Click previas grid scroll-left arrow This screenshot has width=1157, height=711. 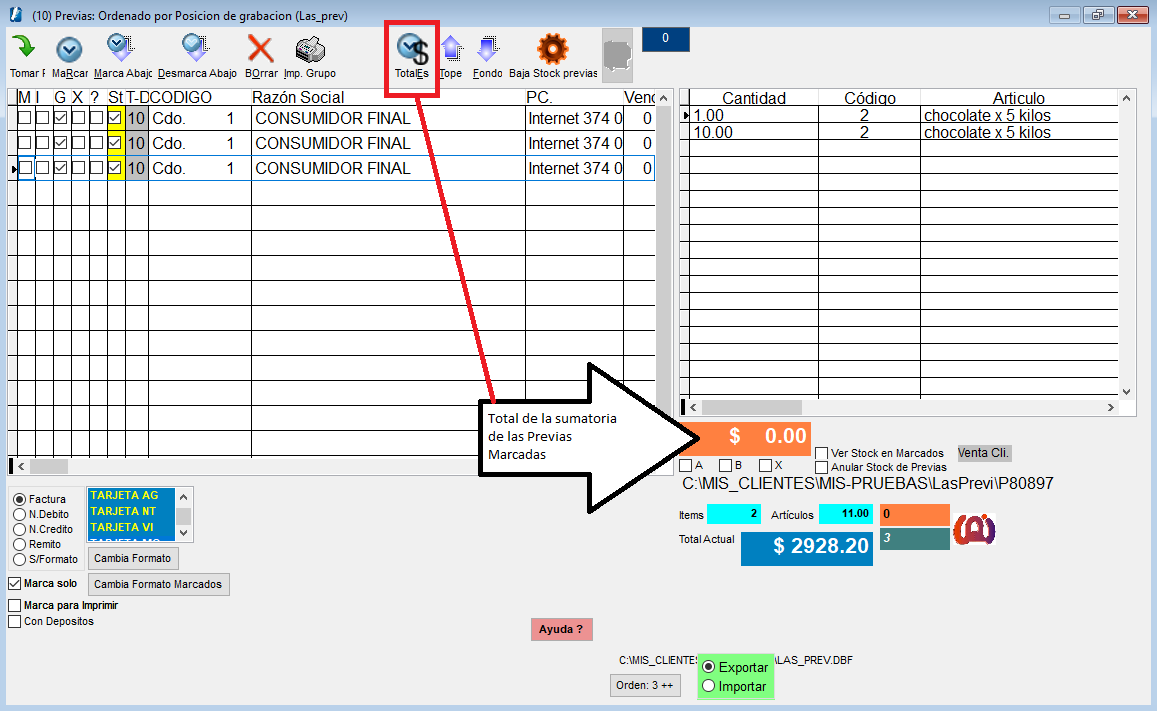tap(21, 466)
